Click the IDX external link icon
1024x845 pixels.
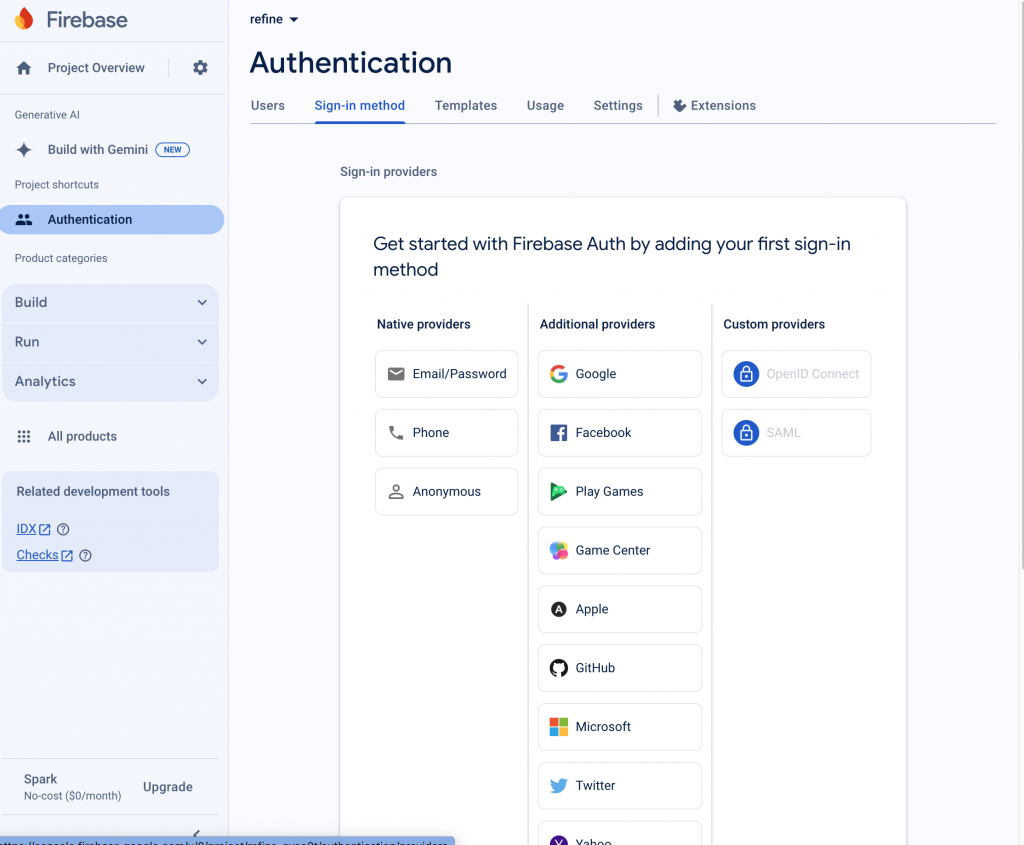click(x=44, y=529)
